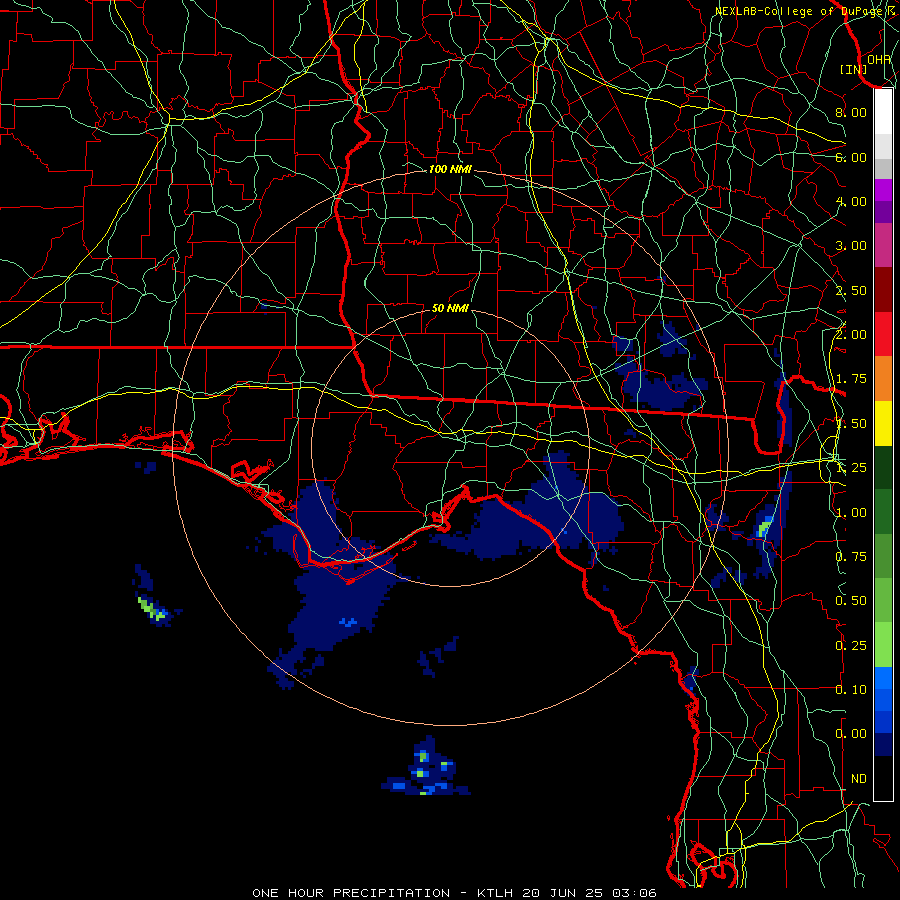Viewport: 900px width, 900px height.
Task: Click the dark red swatch beside 2.50
Action: (883, 289)
